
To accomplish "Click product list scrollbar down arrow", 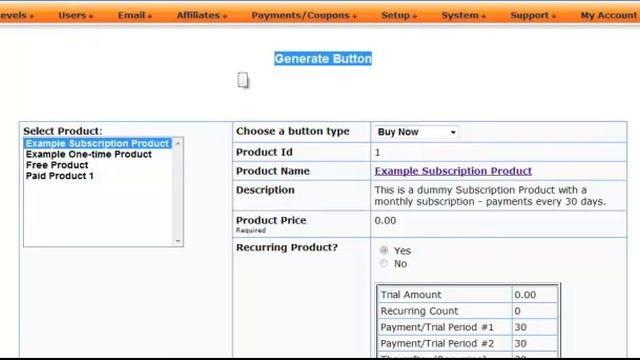I will tap(178, 241).
